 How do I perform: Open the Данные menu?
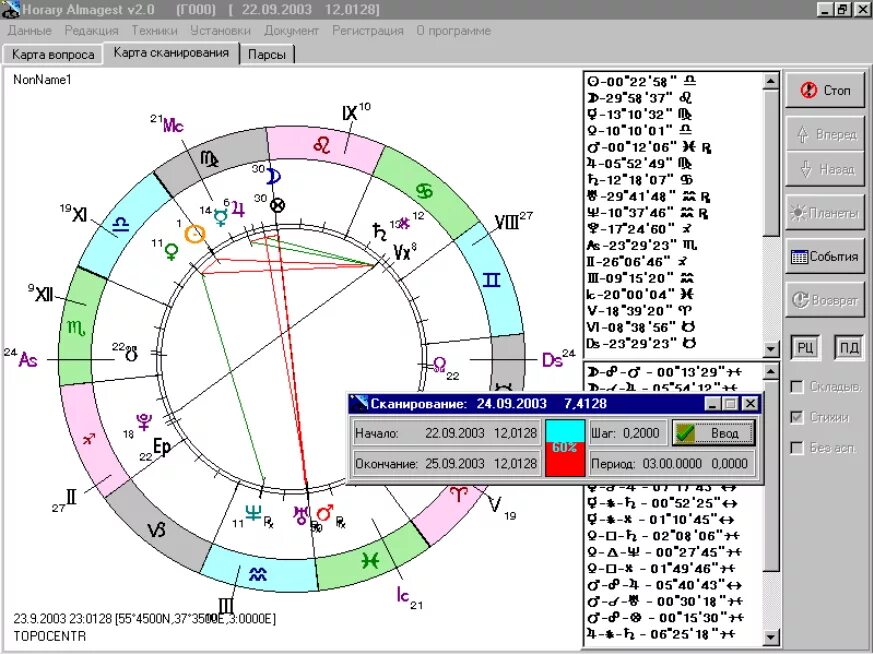click(30, 31)
